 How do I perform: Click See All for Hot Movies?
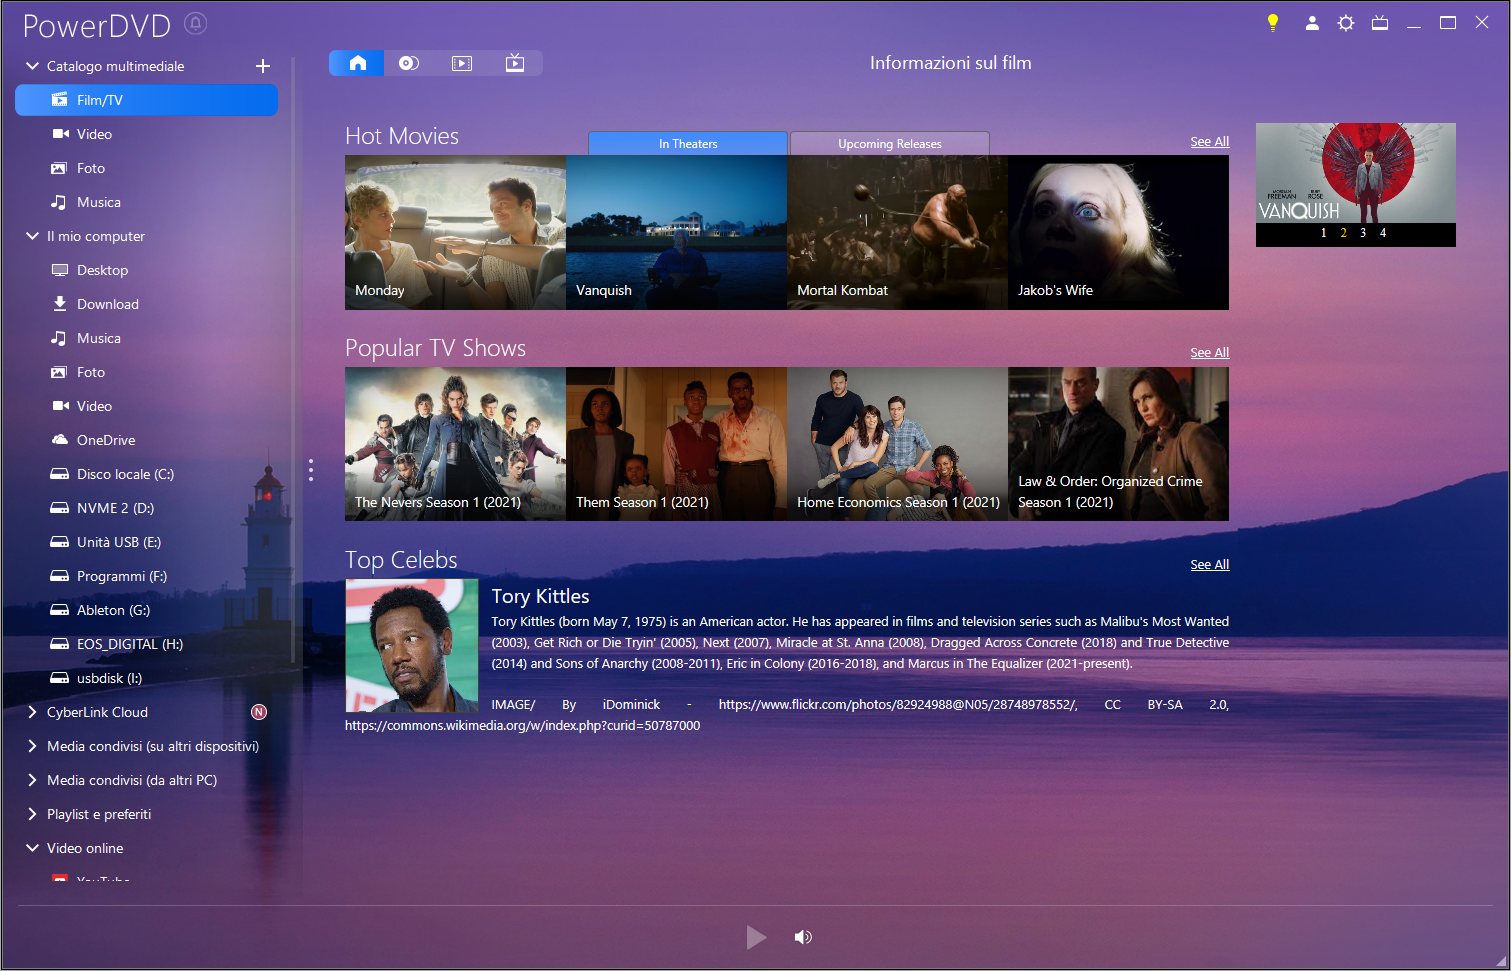pyautogui.click(x=1209, y=142)
